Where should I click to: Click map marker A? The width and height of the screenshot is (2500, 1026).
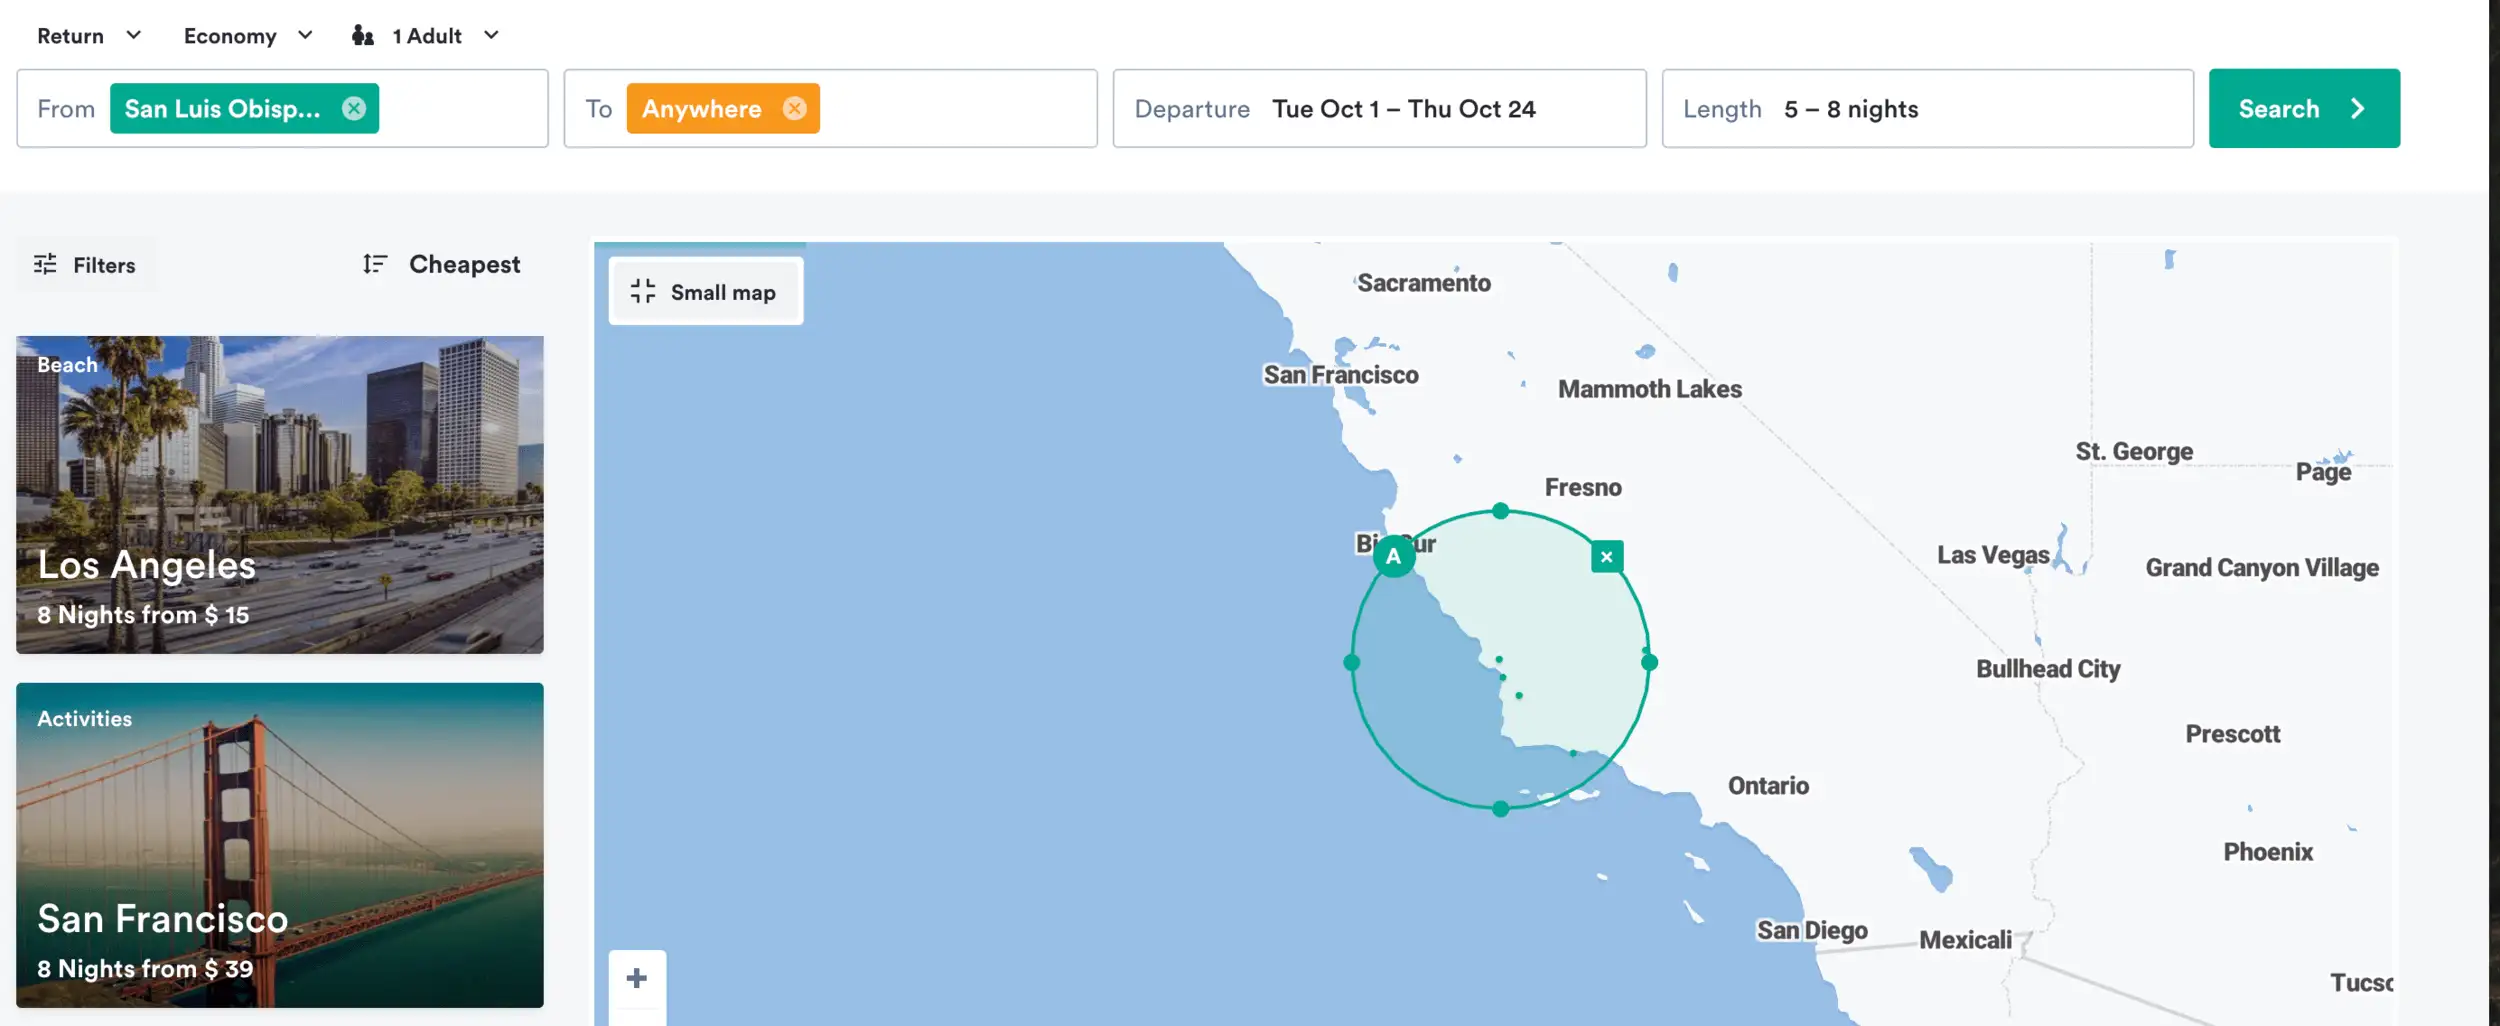[1393, 556]
